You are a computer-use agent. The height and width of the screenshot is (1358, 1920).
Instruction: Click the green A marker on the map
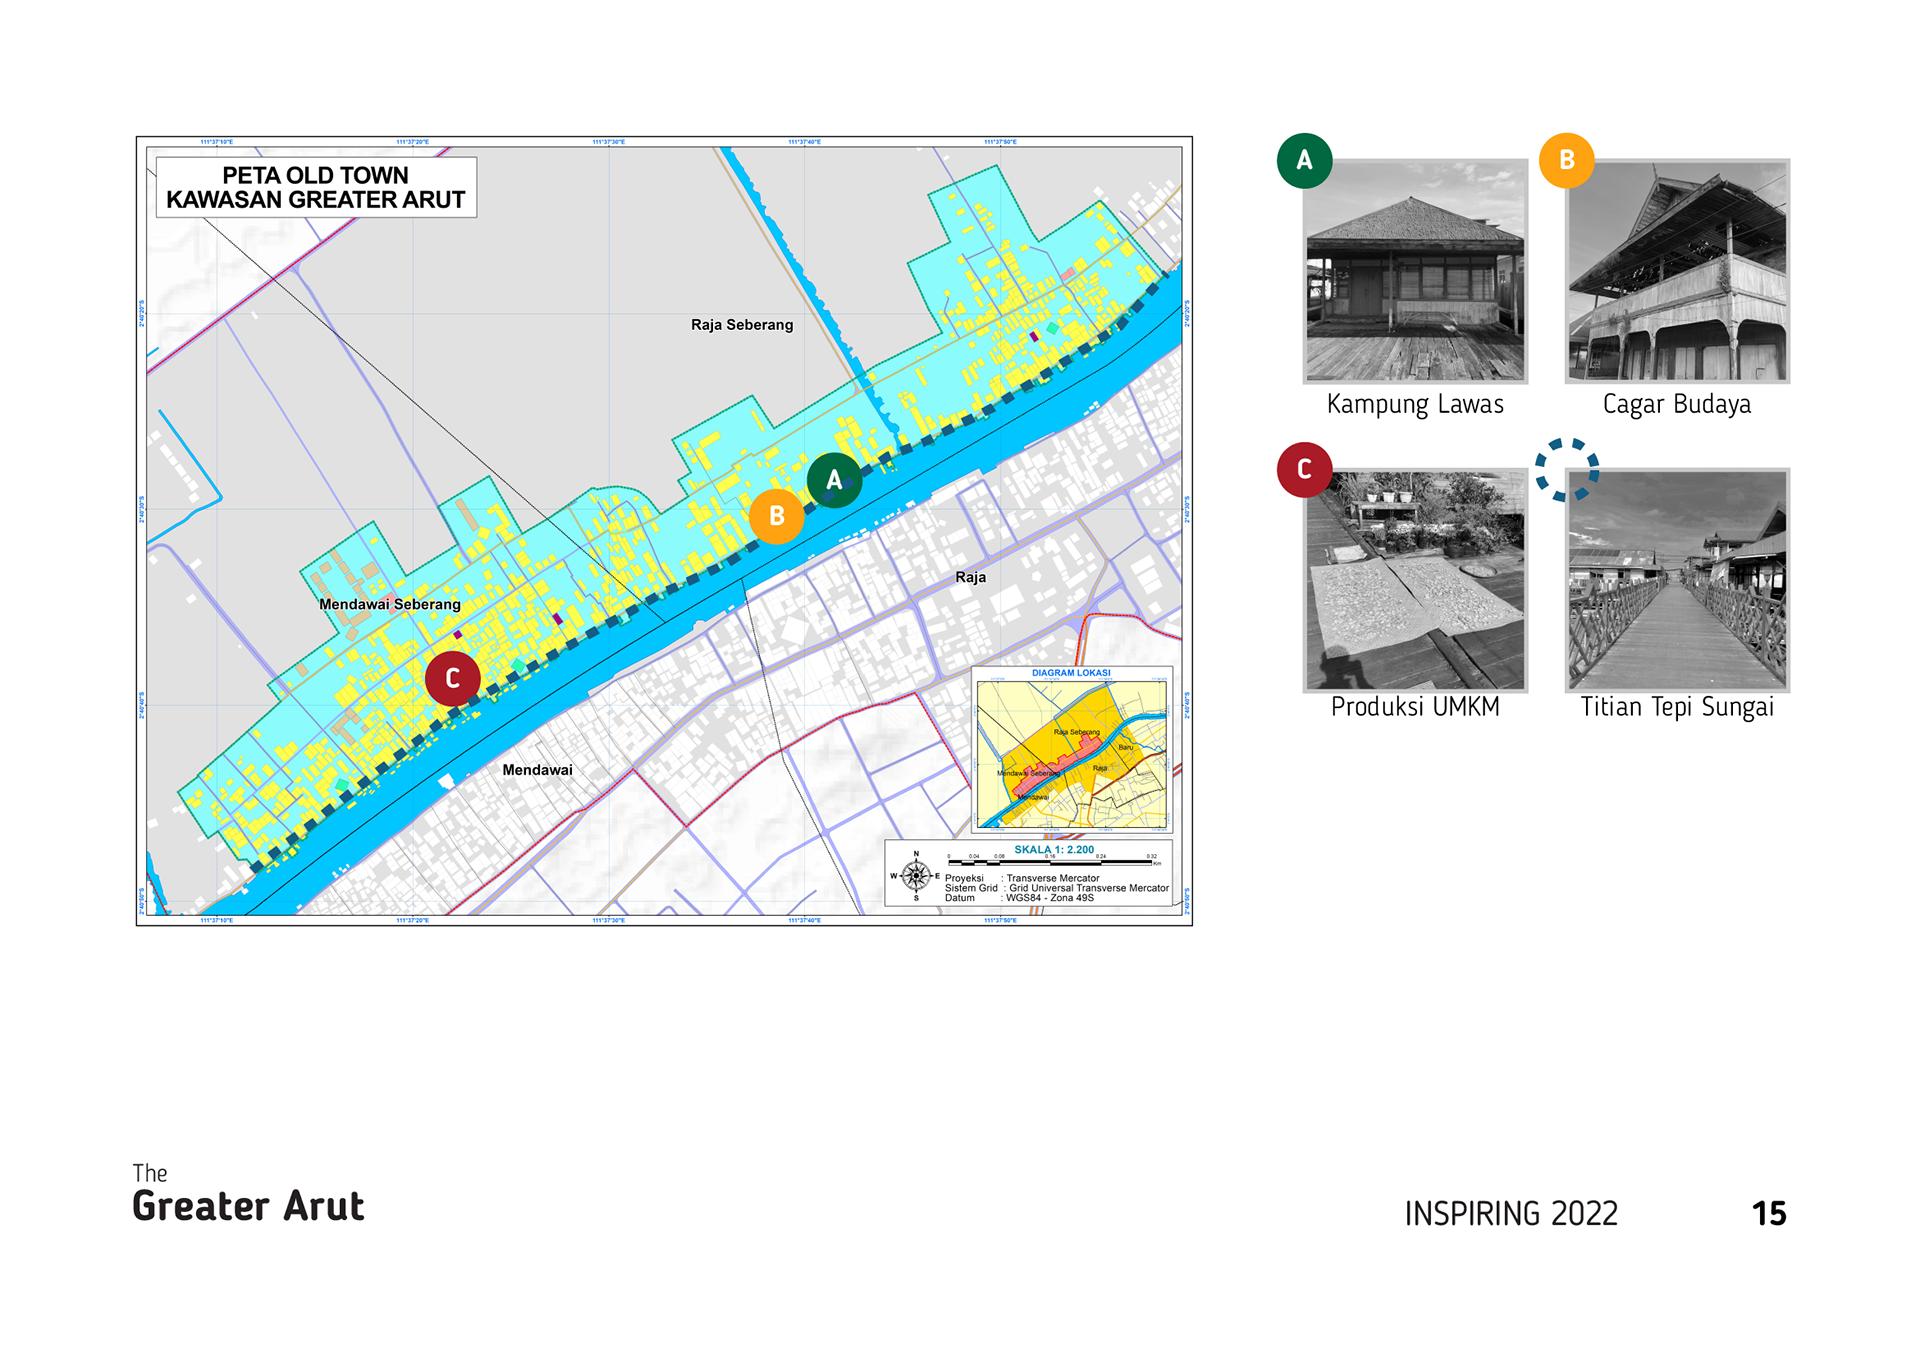click(x=834, y=480)
